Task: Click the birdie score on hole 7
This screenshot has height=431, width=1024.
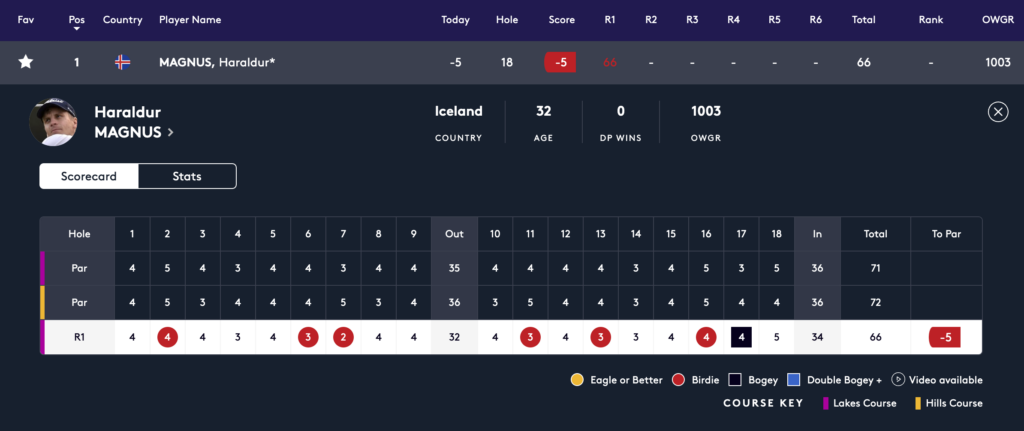Action: 343,337
